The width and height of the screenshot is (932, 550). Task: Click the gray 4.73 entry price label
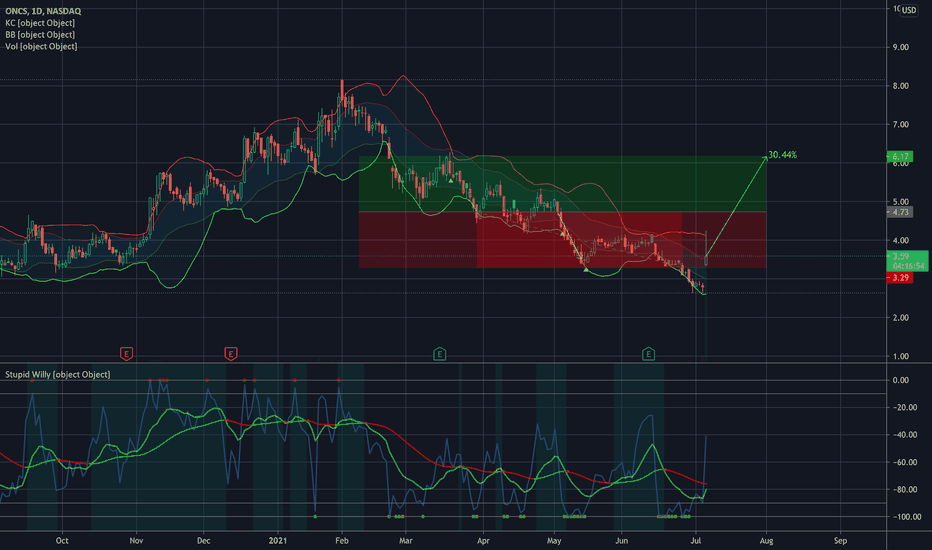click(x=899, y=212)
